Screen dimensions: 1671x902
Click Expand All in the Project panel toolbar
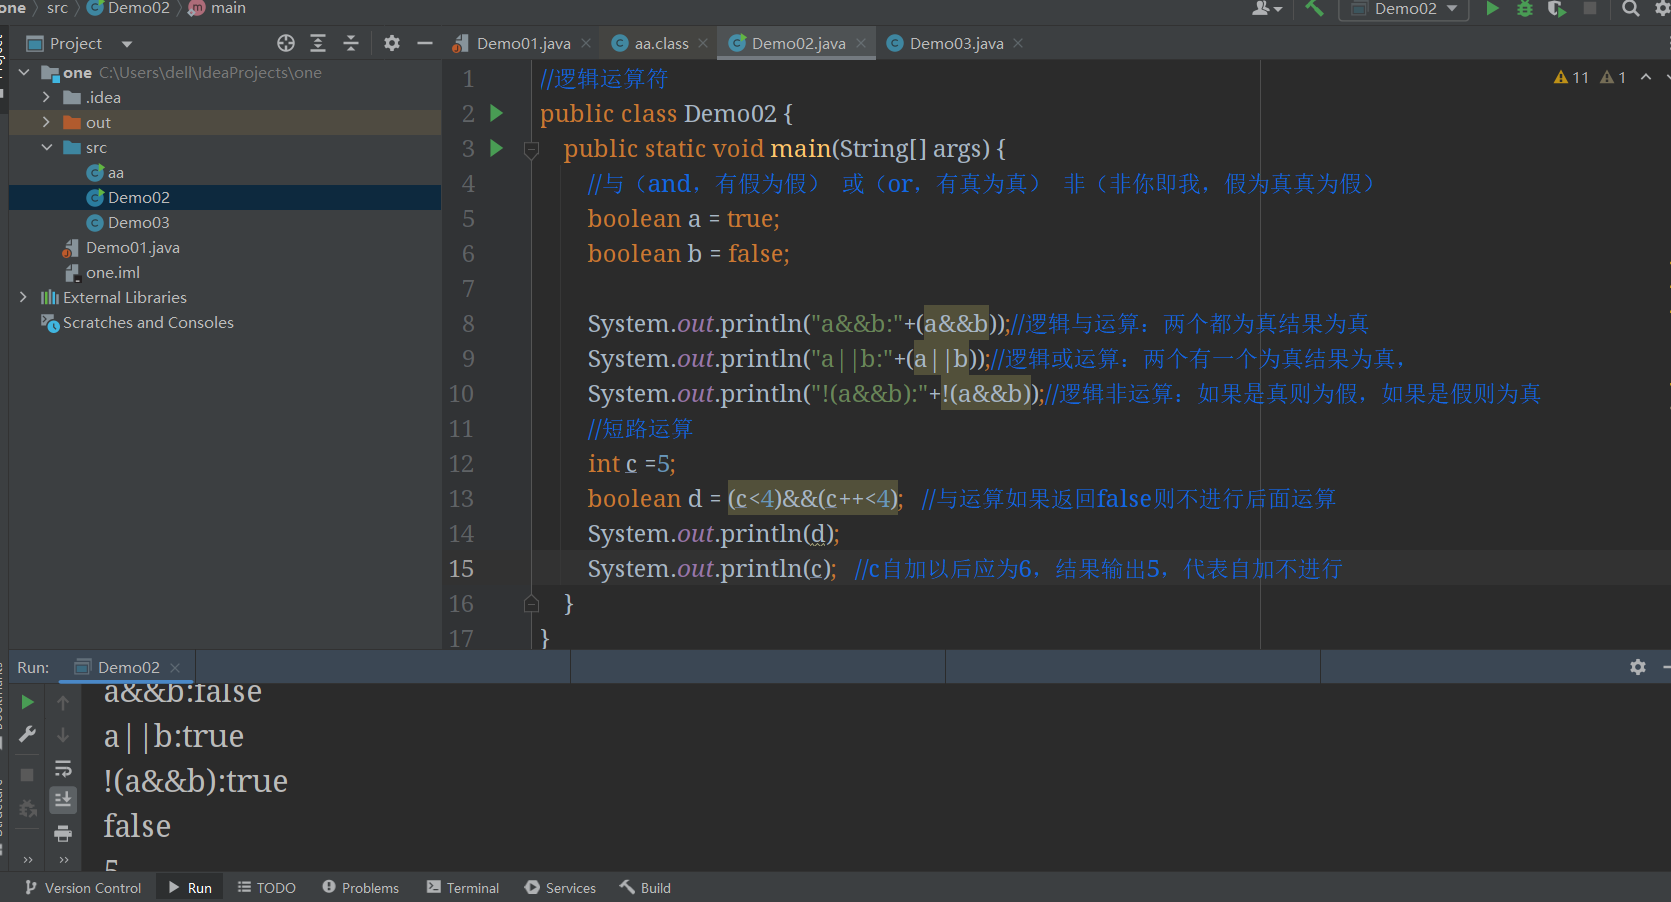[318, 43]
